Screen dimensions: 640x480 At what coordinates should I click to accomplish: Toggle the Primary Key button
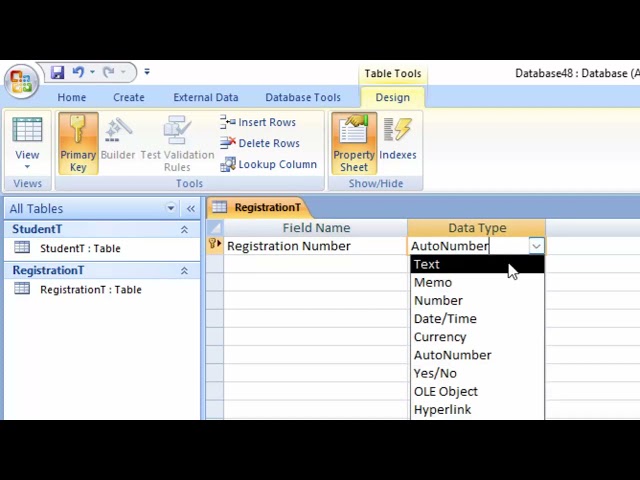(x=78, y=143)
